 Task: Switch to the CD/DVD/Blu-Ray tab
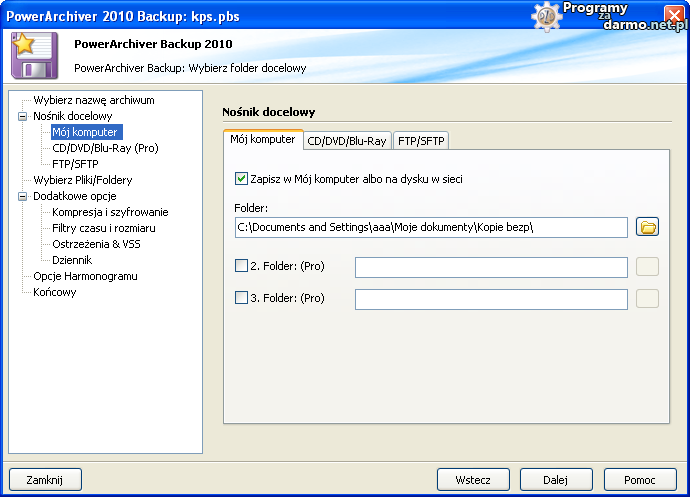pos(346,141)
